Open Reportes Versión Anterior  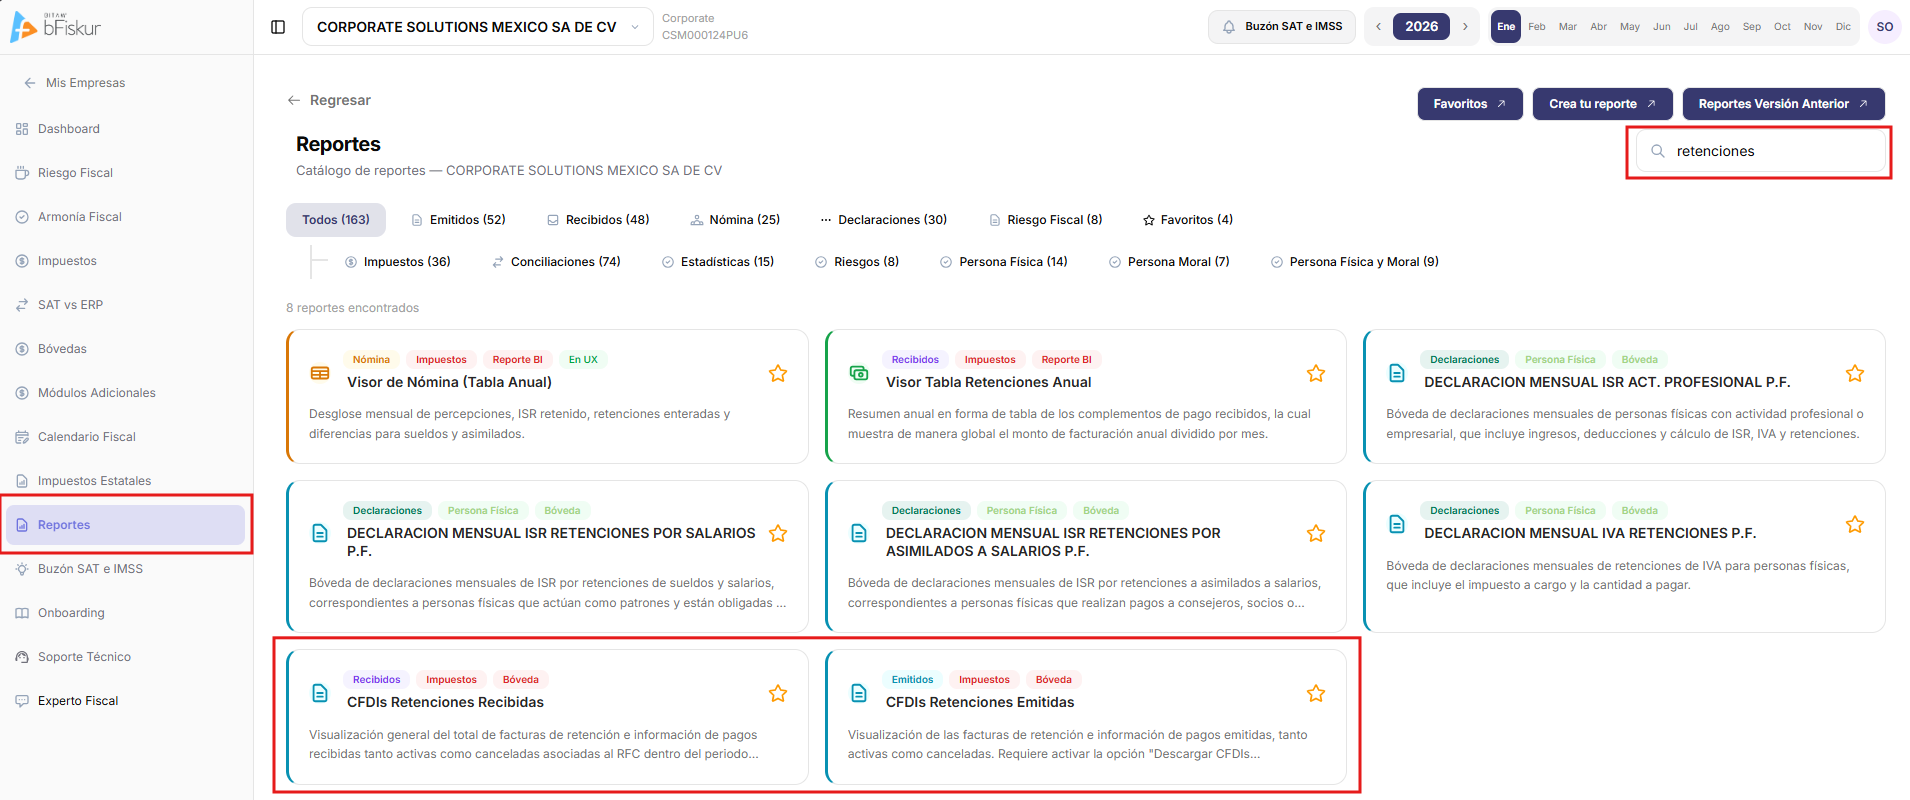[x=1783, y=104]
